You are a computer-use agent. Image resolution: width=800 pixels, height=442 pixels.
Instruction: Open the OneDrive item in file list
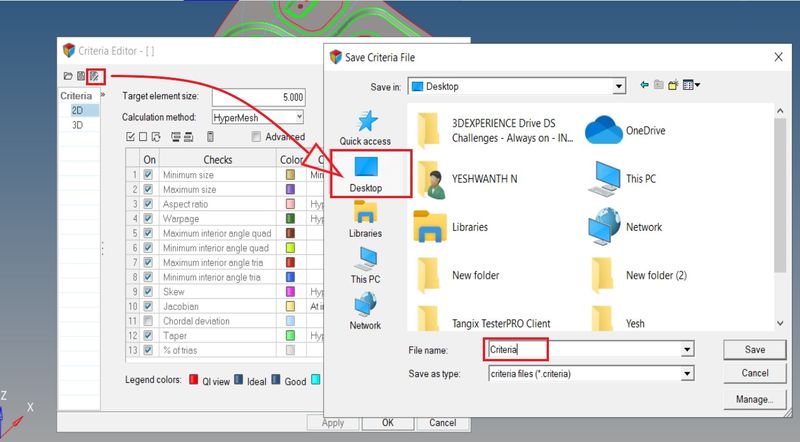[x=626, y=131]
